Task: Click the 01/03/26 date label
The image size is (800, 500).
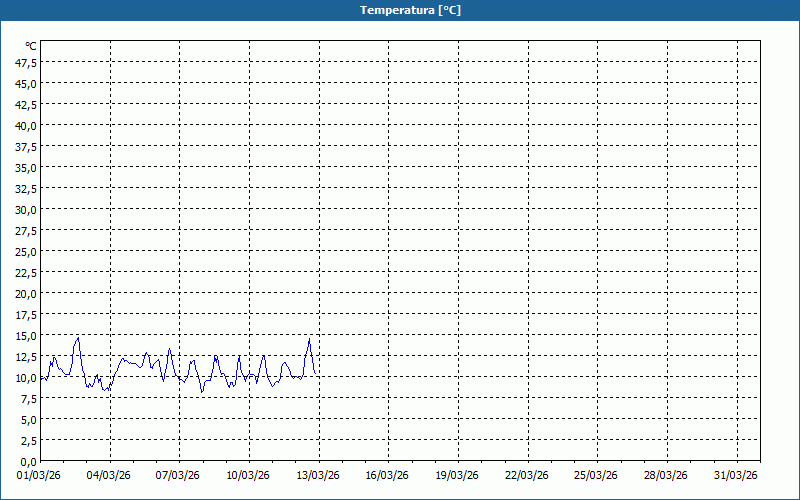Action: (40, 475)
